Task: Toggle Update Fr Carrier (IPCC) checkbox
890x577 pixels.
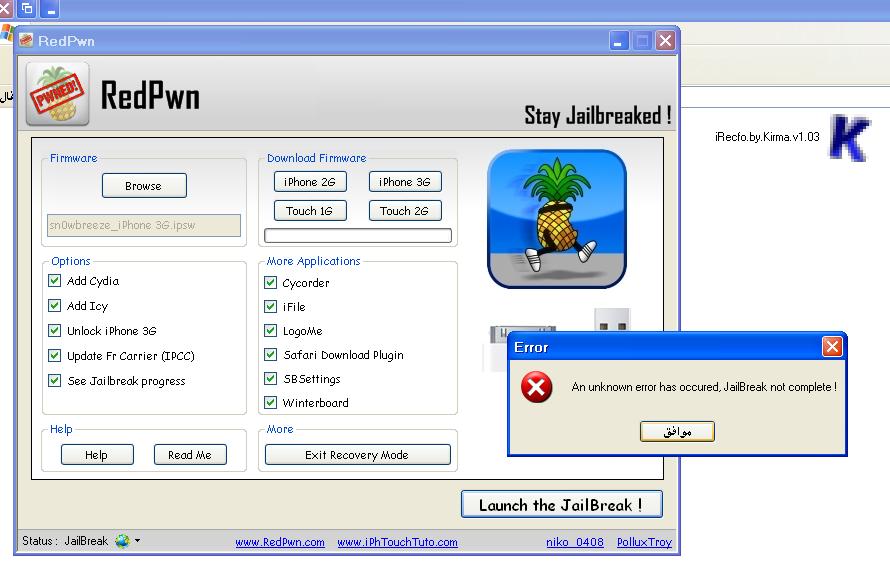Action: click(54, 355)
